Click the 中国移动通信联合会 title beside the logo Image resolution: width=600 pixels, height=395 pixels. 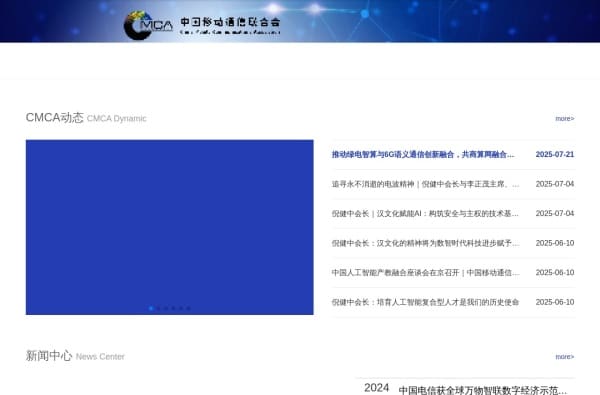point(230,22)
